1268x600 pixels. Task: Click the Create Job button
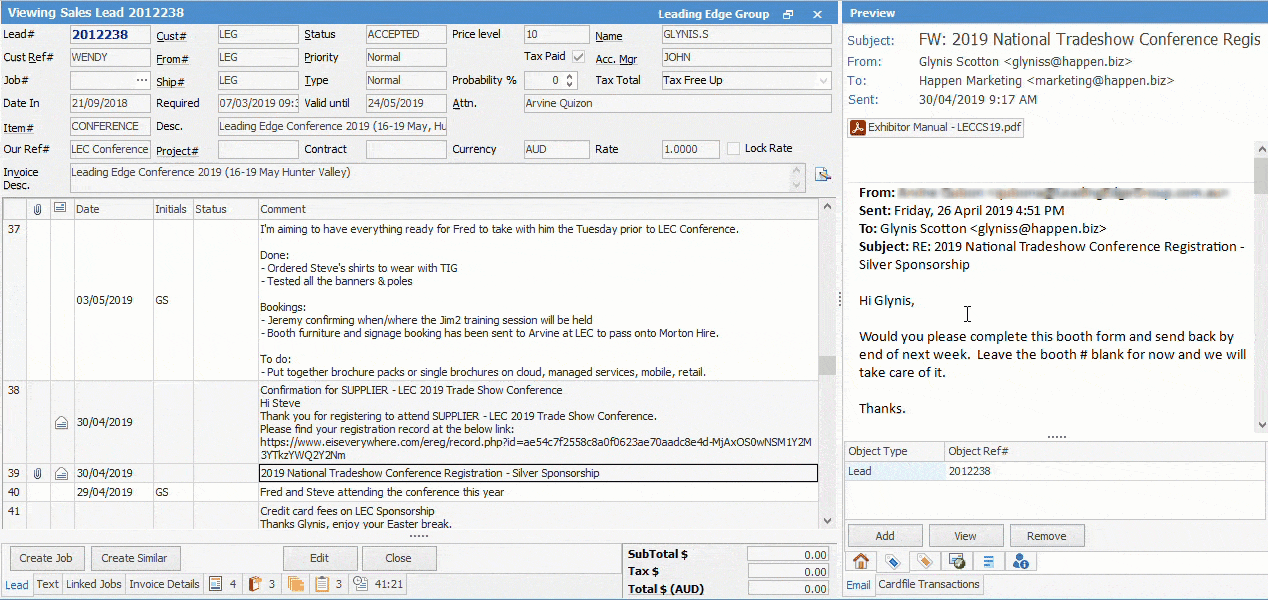click(x=46, y=558)
